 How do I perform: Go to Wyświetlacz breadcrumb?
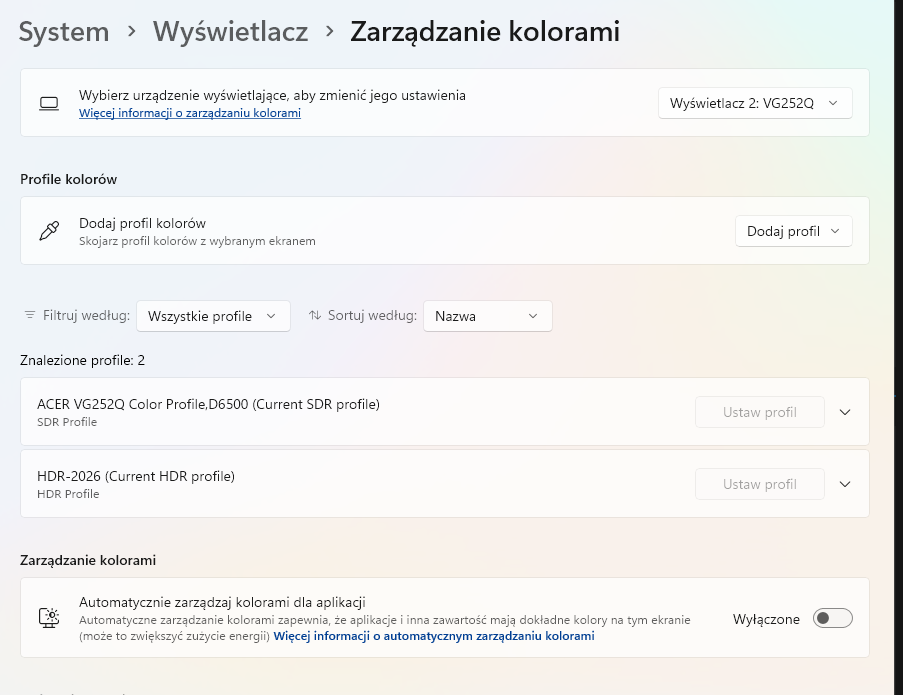point(231,32)
